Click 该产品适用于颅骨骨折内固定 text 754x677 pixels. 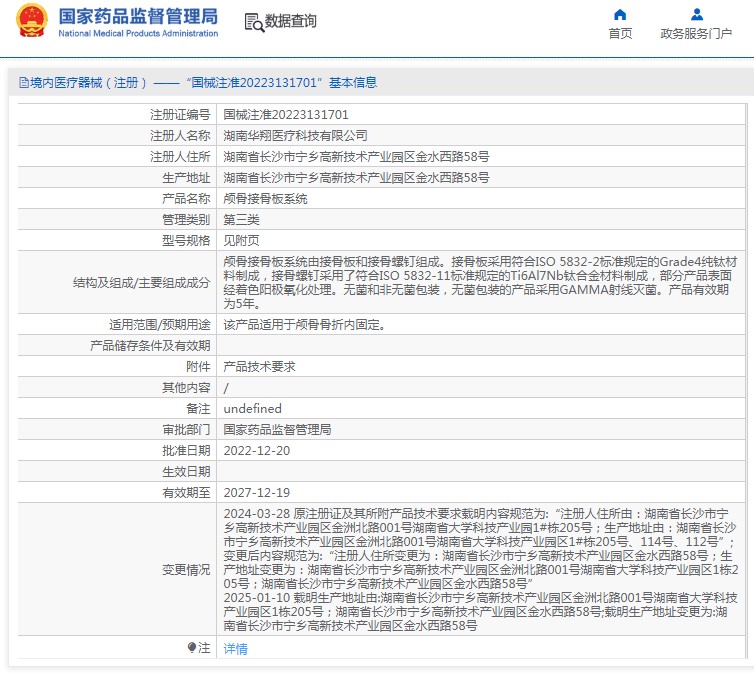coord(304,325)
